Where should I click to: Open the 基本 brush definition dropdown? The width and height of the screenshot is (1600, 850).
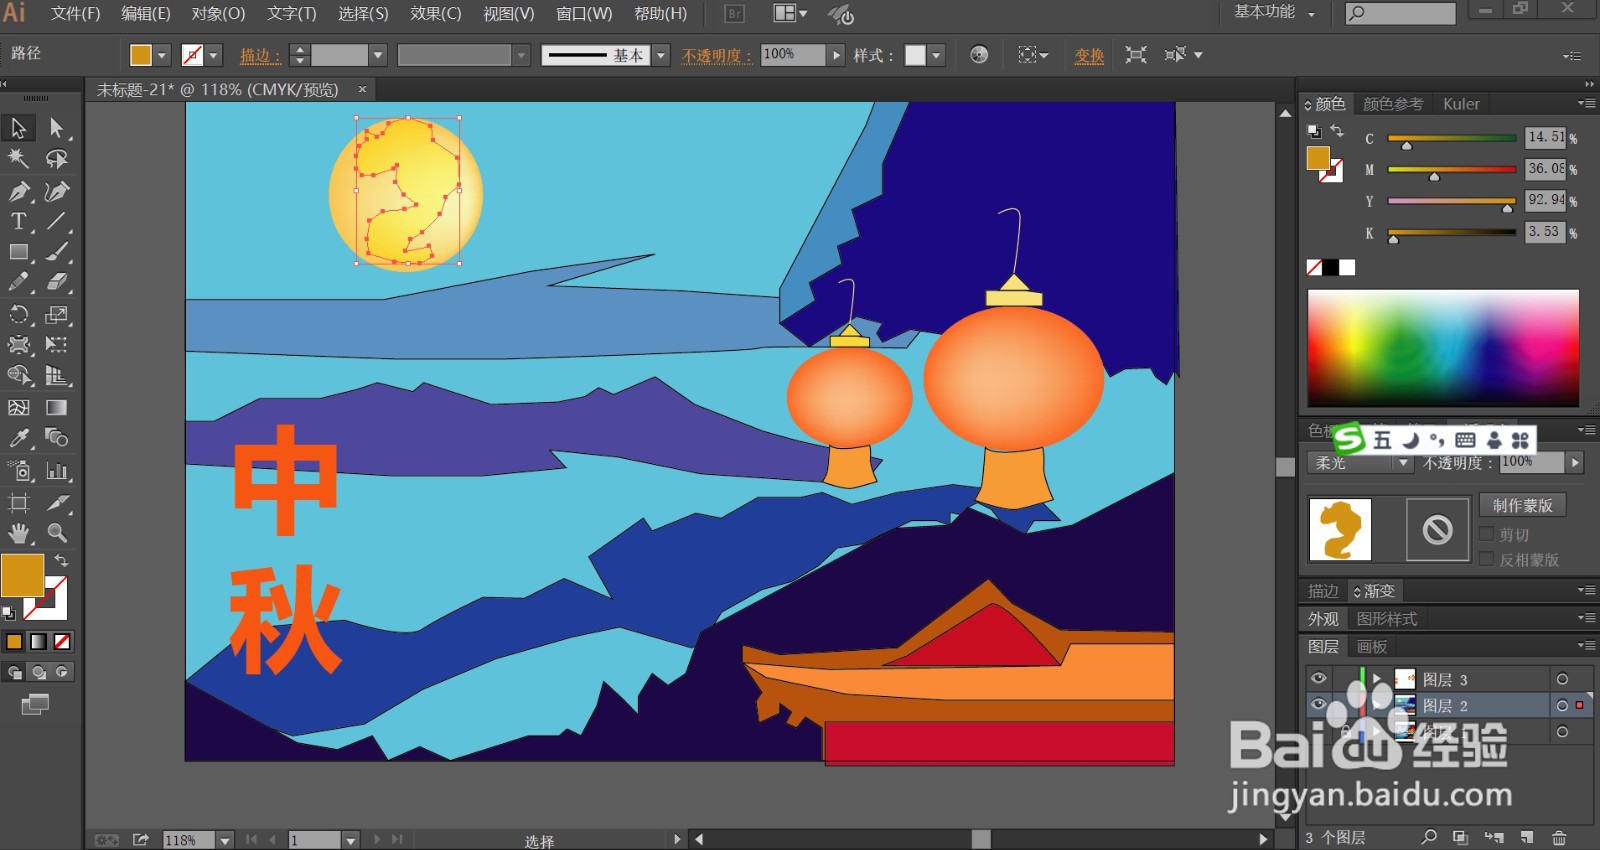pos(661,56)
